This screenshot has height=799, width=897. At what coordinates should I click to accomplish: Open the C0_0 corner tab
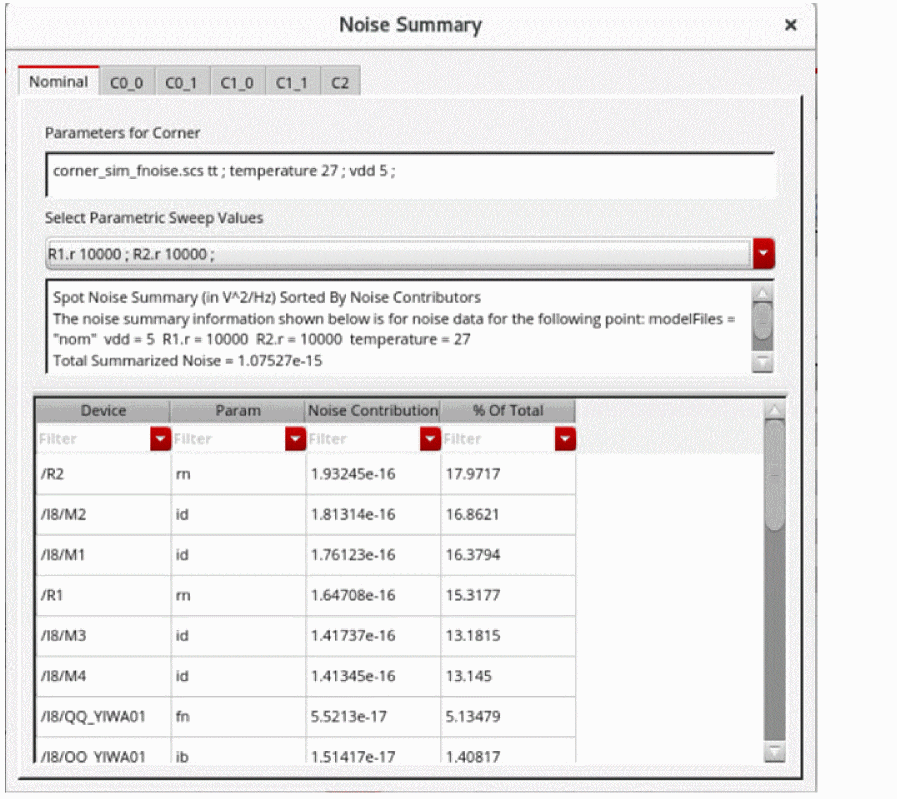[127, 83]
